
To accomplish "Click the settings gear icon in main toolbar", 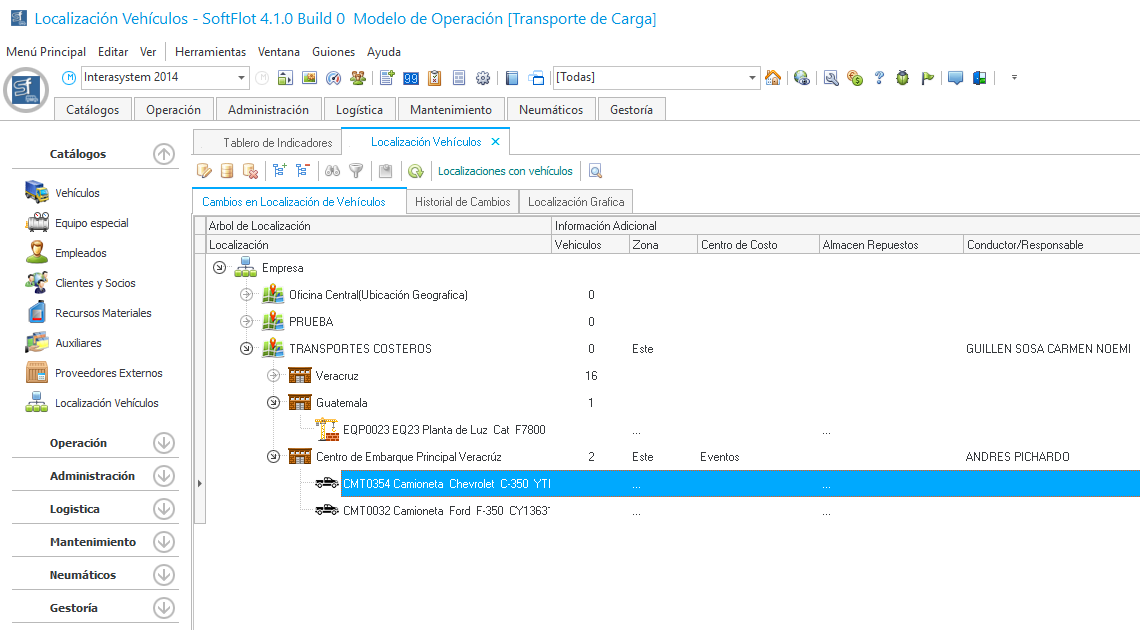I will pyautogui.click(x=483, y=78).
